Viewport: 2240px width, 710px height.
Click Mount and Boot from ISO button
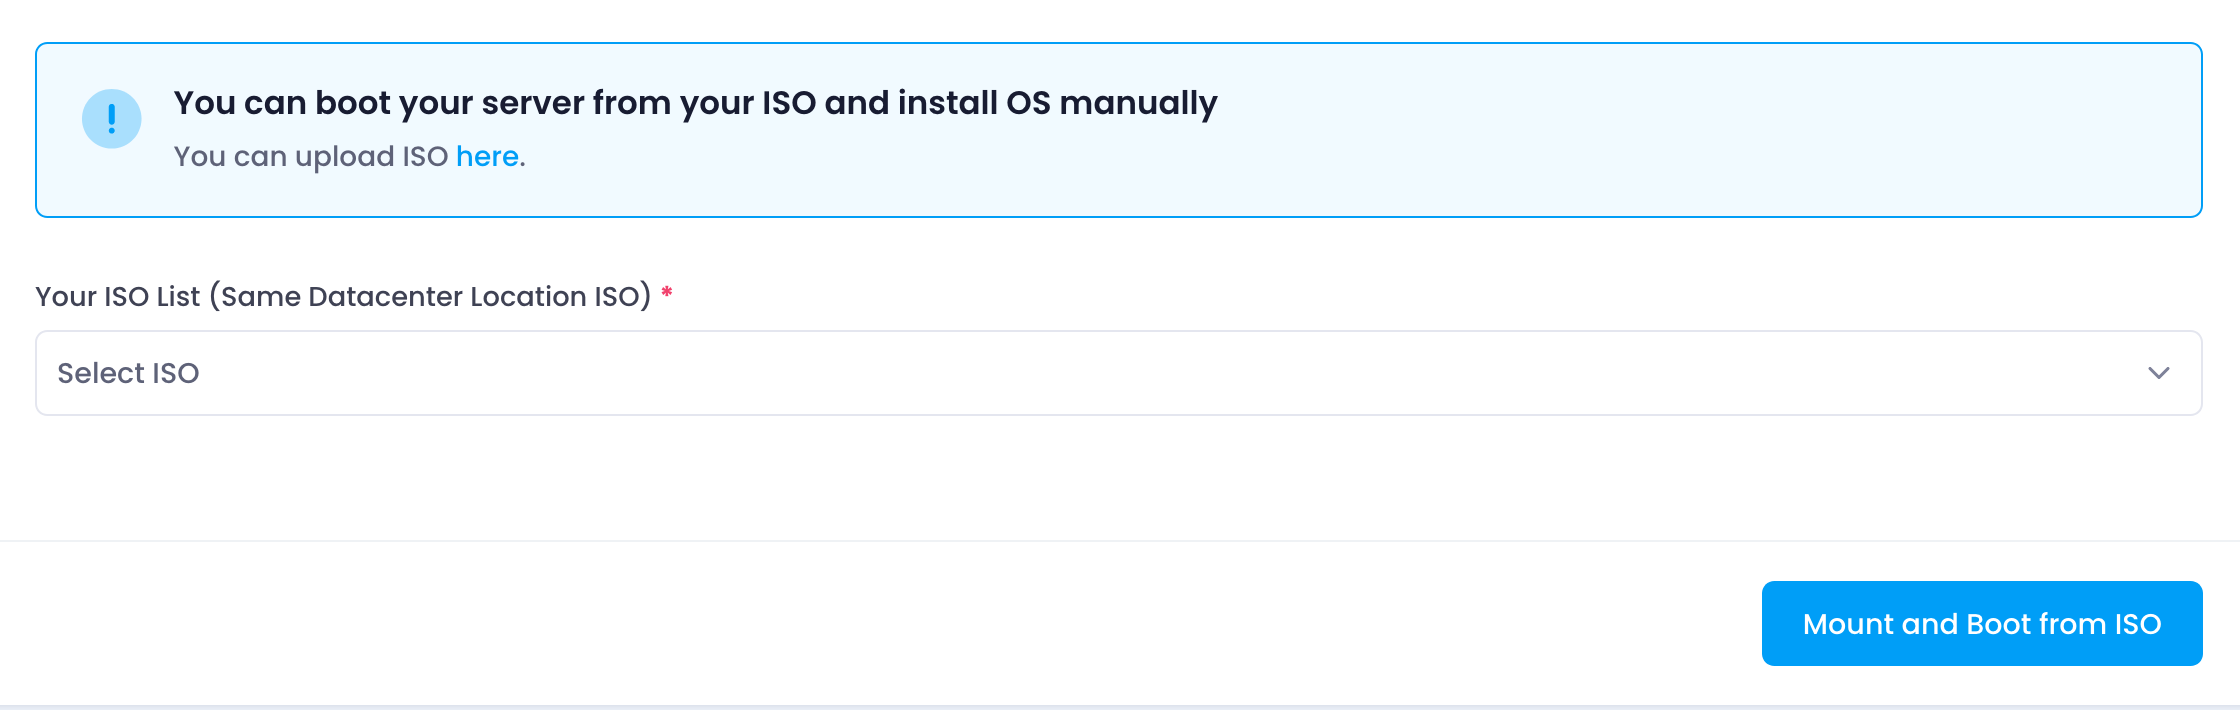(1982, 623)
